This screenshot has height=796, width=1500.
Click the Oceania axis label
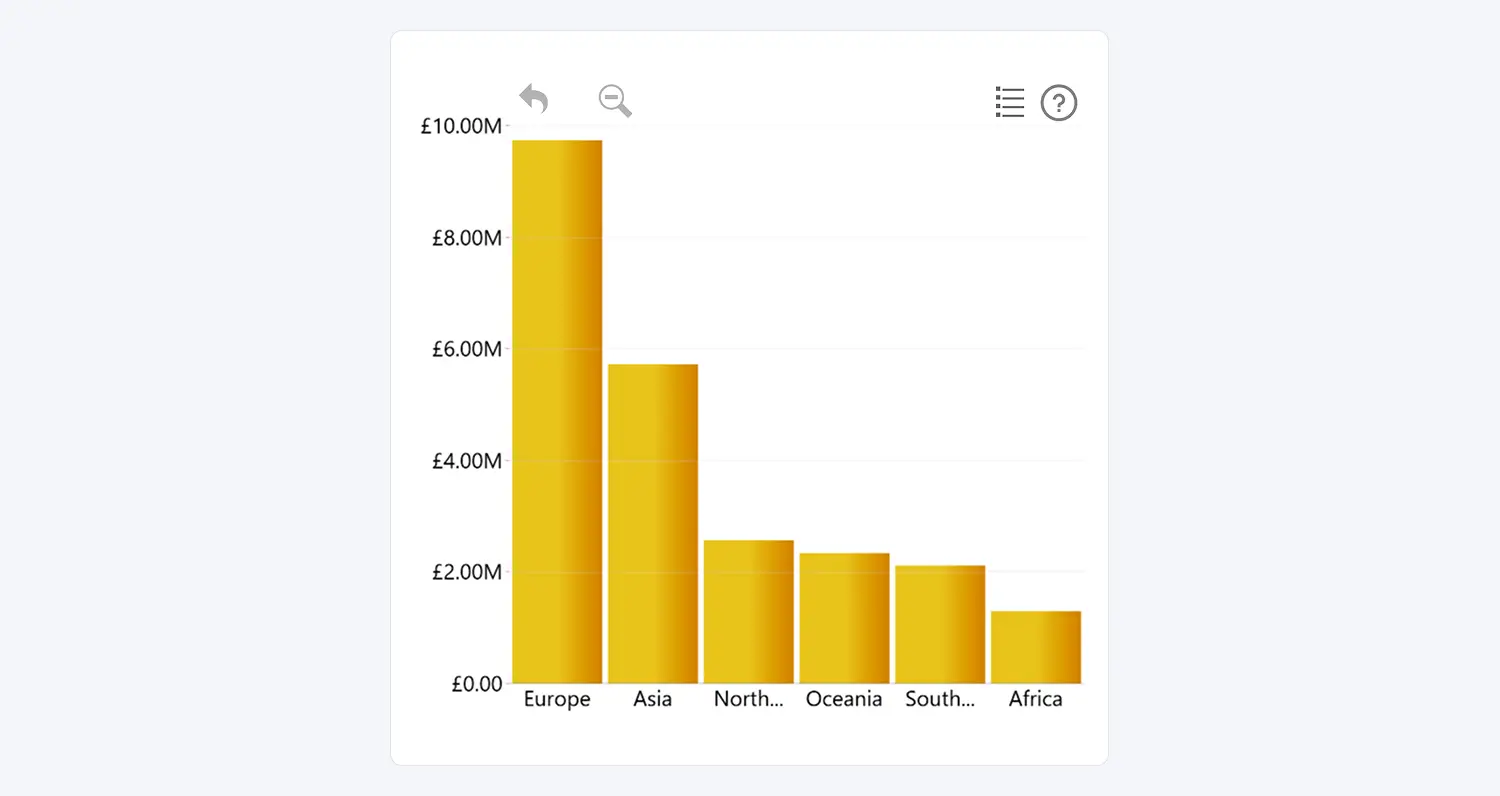tap(844, 699)
